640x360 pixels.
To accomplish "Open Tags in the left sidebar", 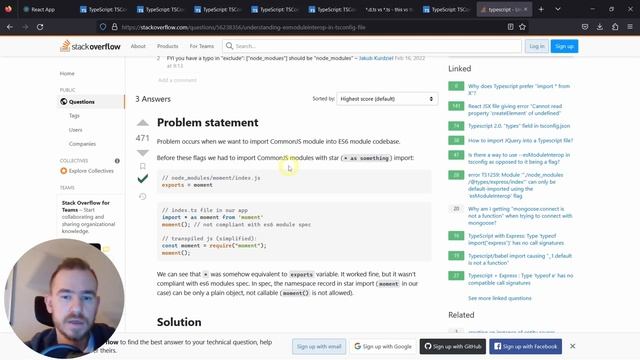I will (74, 116).
